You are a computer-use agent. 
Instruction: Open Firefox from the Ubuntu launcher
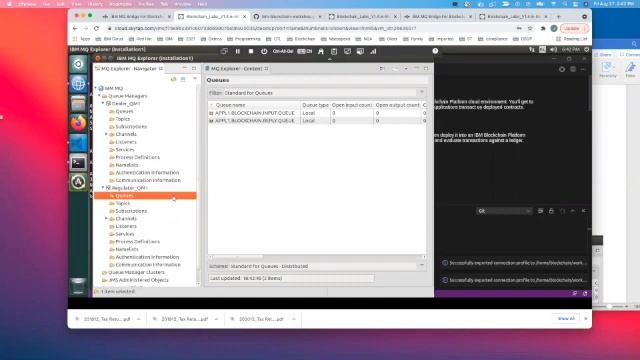click(78, 123)
